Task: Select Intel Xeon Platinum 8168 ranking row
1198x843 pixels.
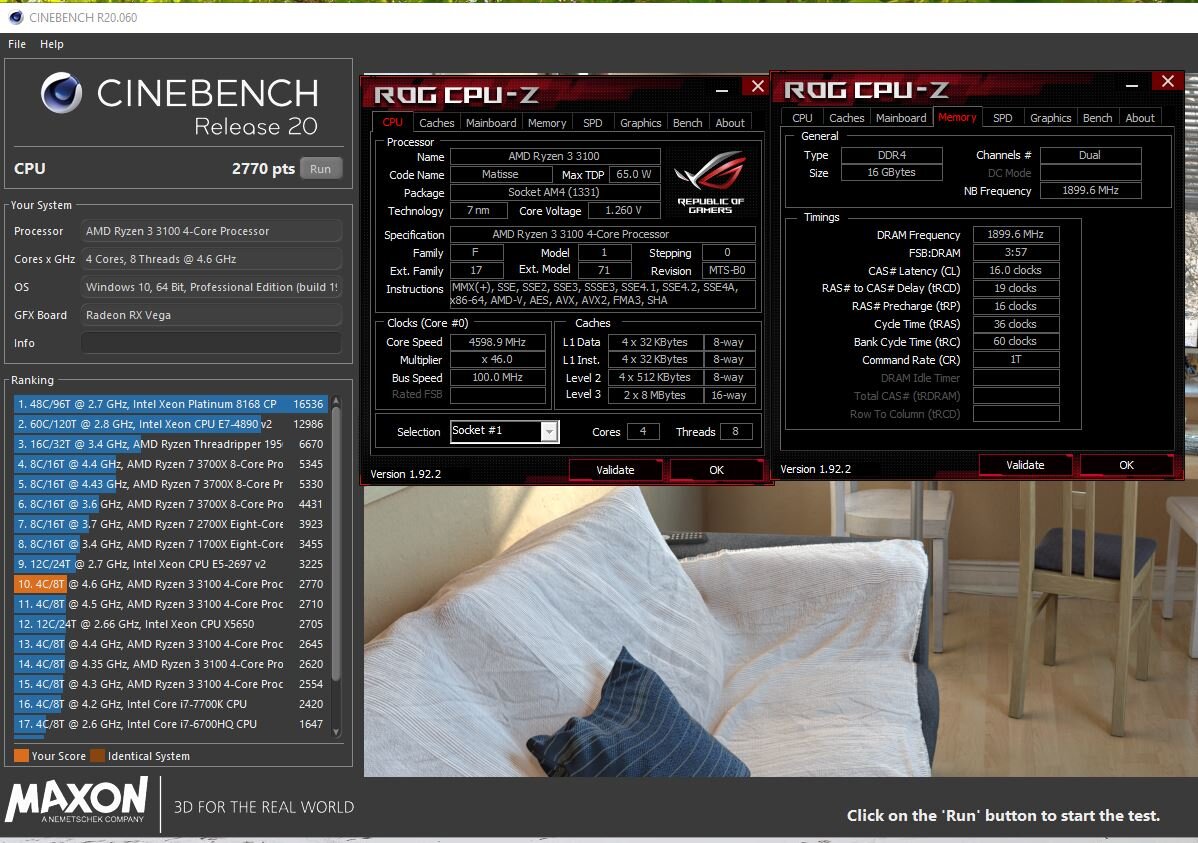Action: [x=170, y=404]
